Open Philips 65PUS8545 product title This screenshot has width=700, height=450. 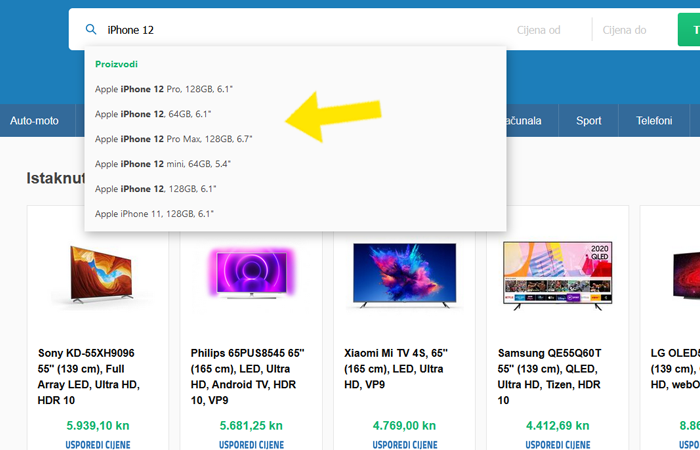248,376
